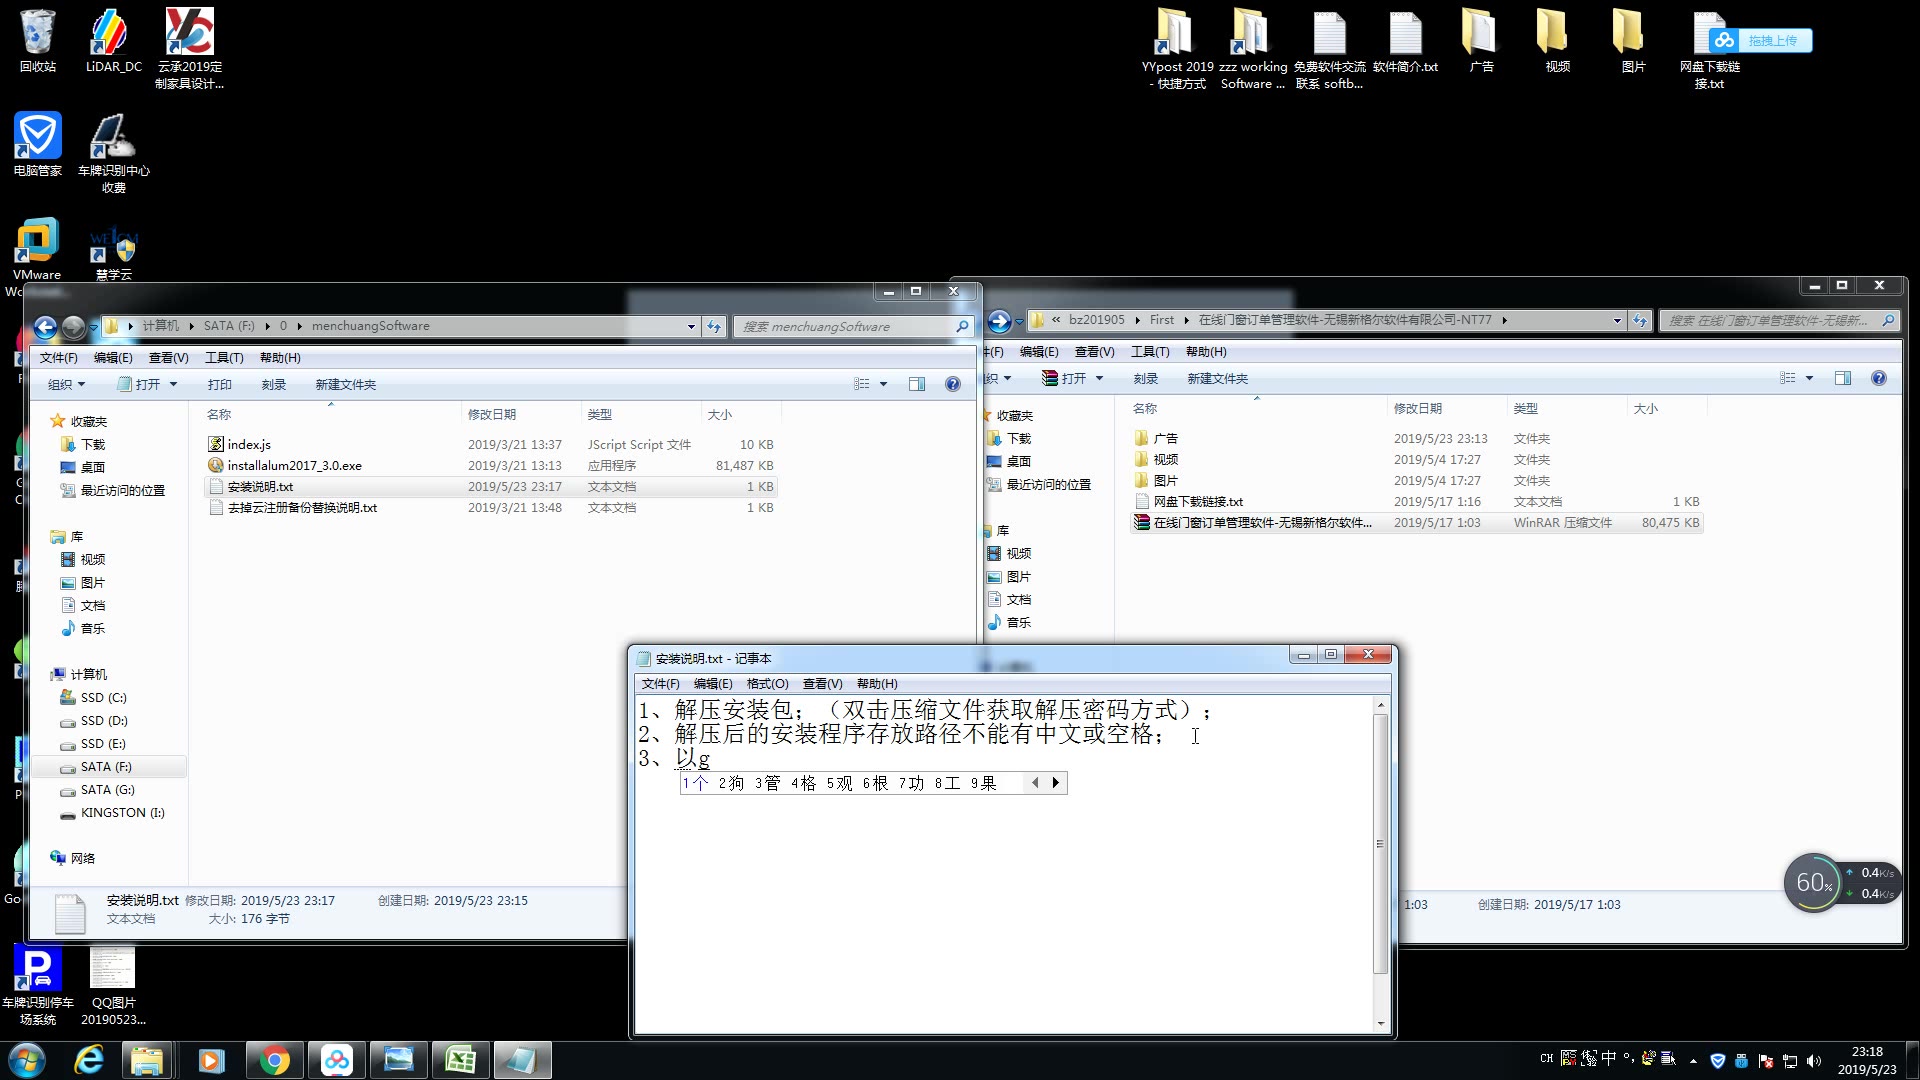Open address bar history dropdown in left Explorer
This screenshot has width=1920, height=1080.
691,327
